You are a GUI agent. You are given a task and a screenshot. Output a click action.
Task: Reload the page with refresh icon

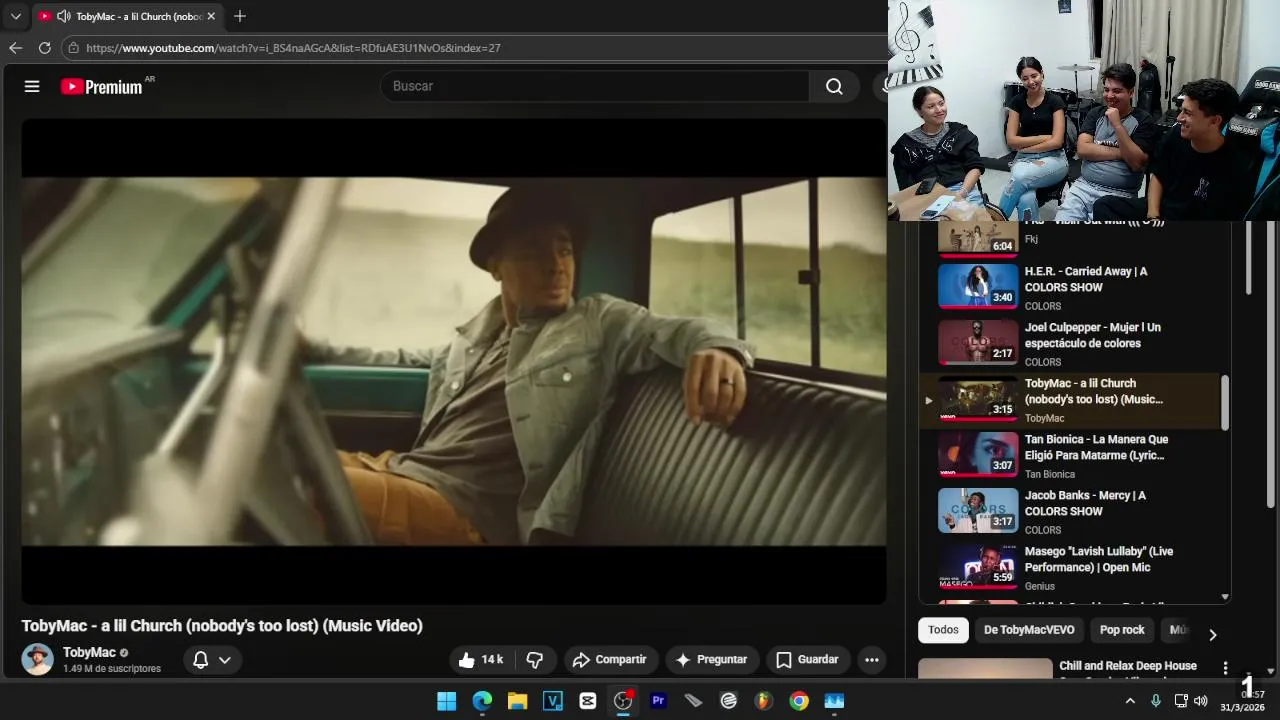(x=45, y=48)
